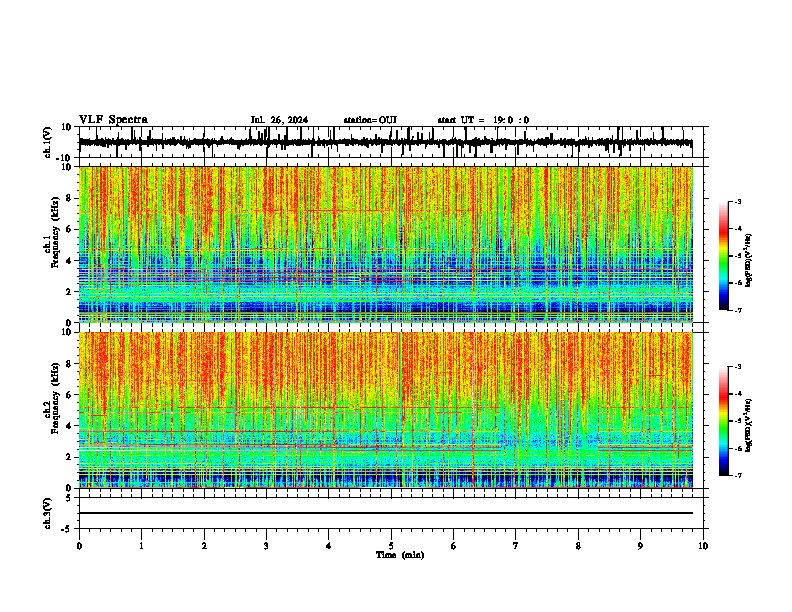
Task: Click the ch.3(V) axis label
Action: [48, 513]
